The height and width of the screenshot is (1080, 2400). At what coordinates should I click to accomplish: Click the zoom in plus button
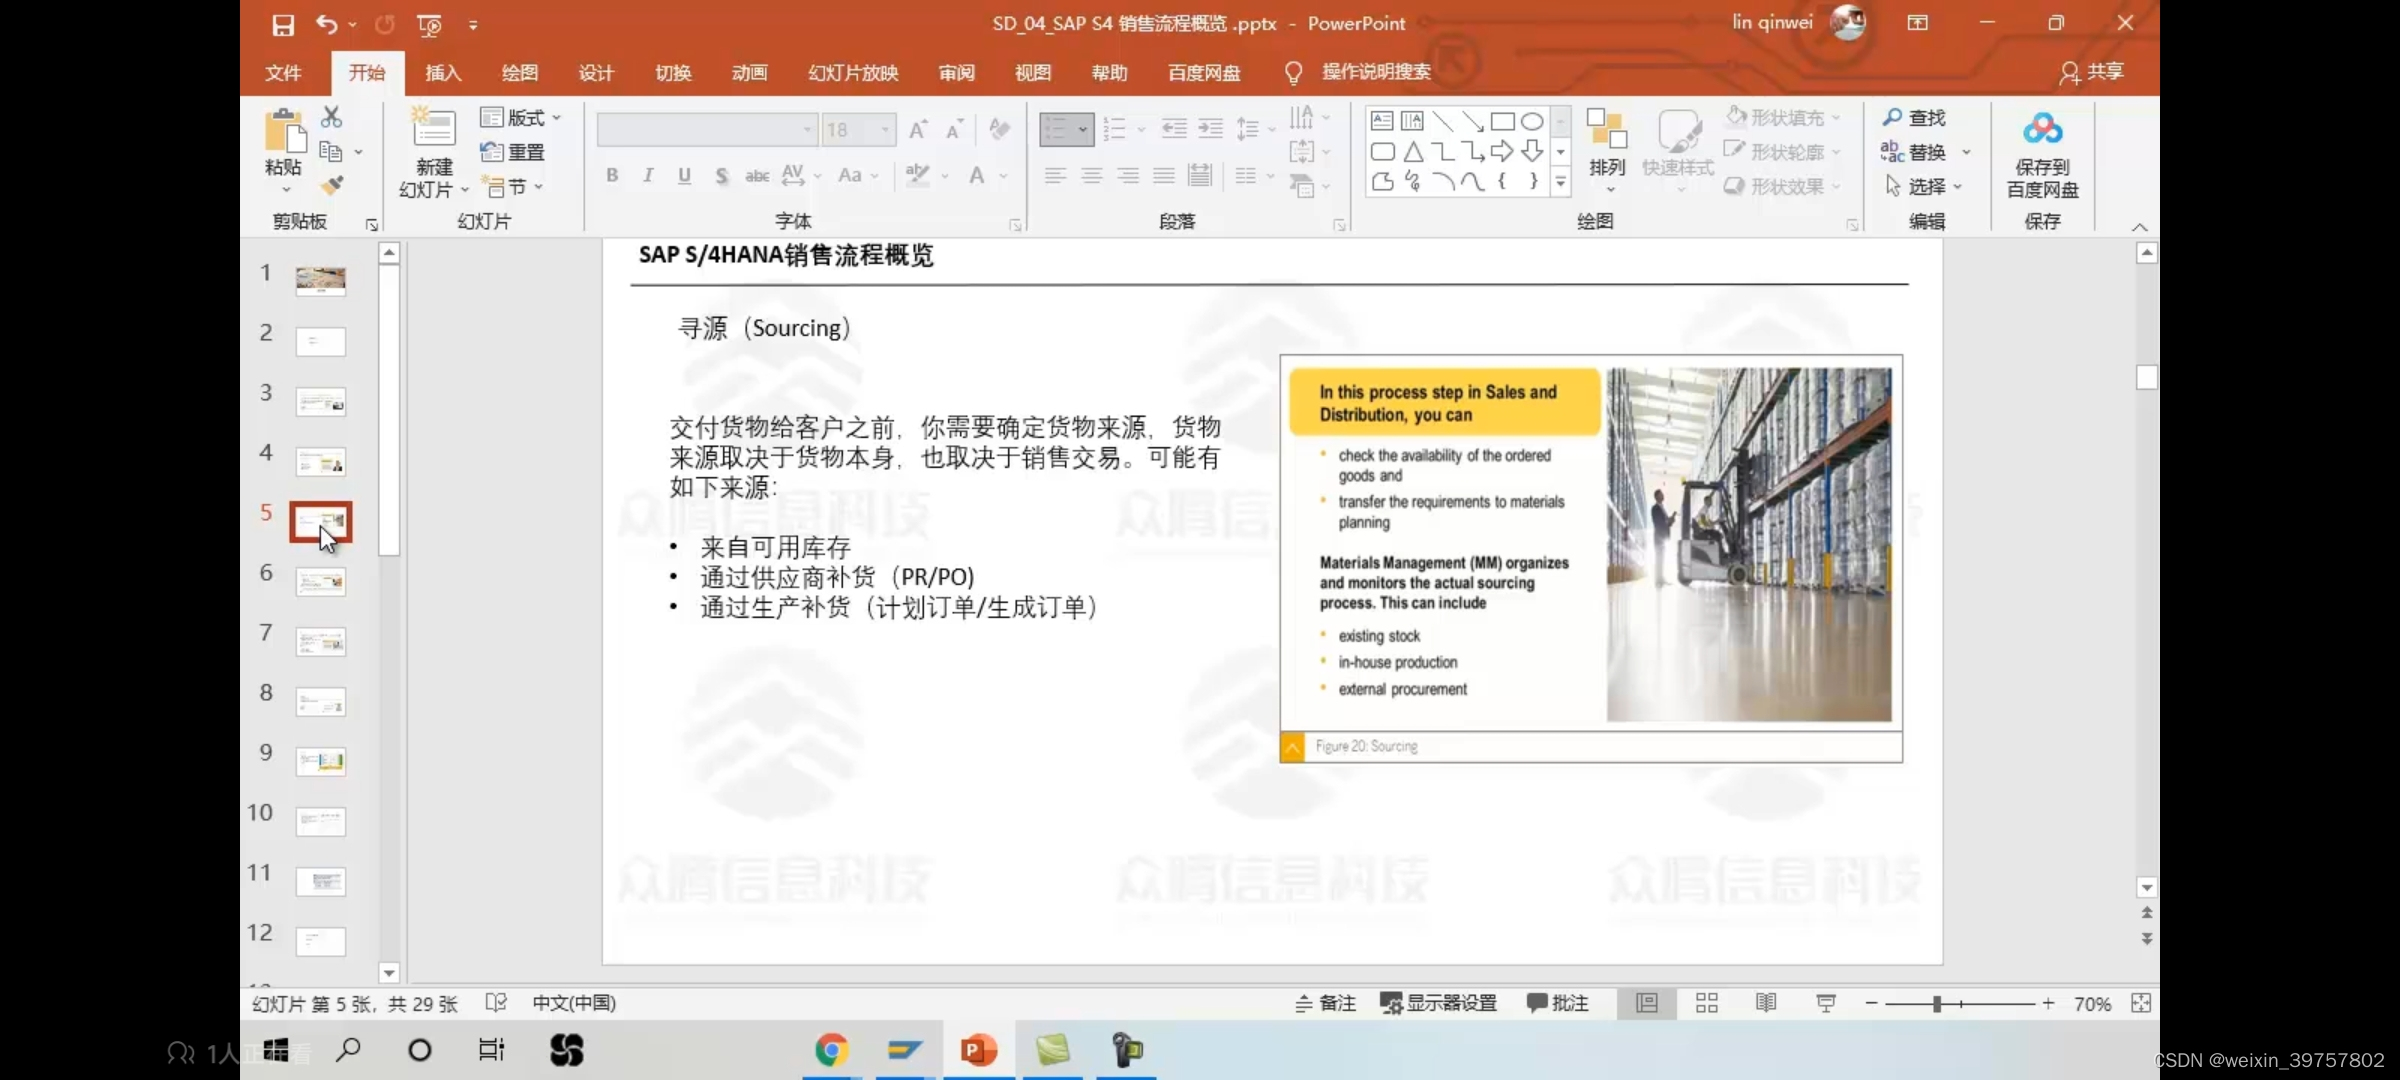2048,1003
